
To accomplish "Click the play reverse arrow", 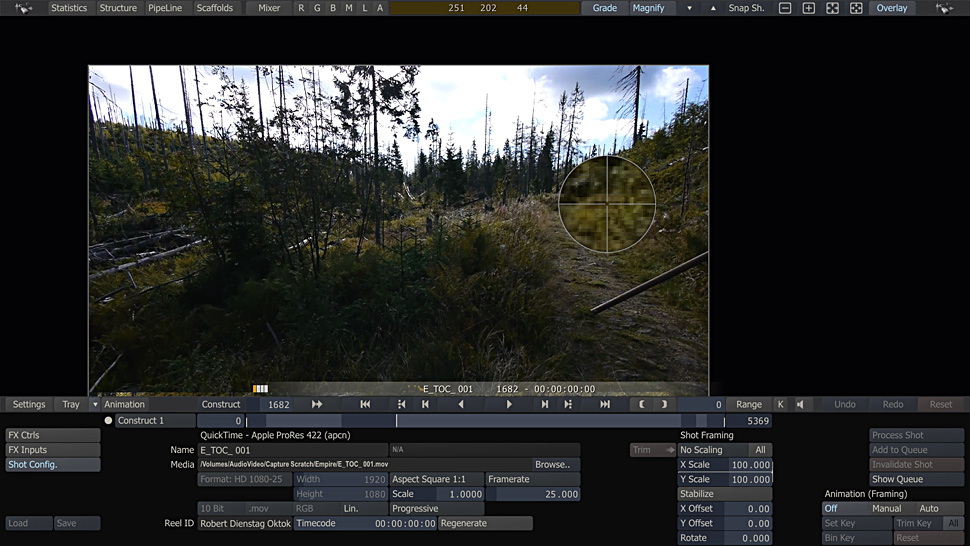I will tap(461, 405).
